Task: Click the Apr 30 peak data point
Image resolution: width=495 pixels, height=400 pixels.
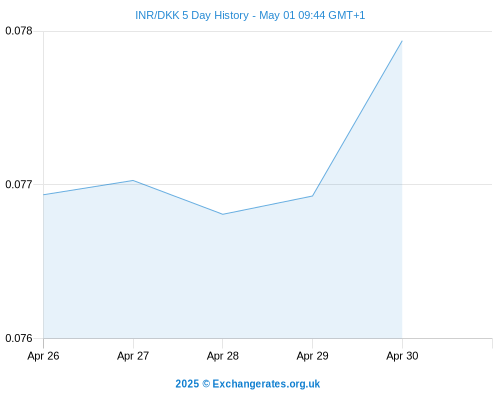Action: point(402,41)
